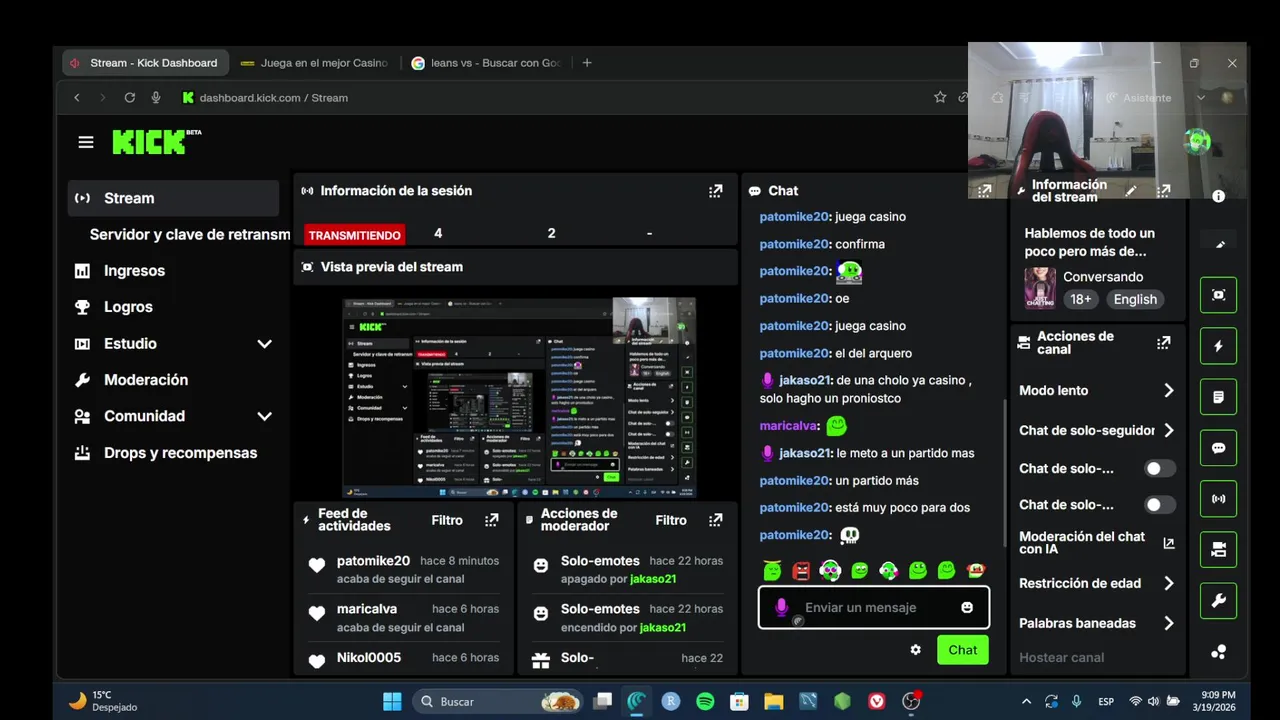Open File Explorer from the taskbar
1280x720 pixels.
773,701
